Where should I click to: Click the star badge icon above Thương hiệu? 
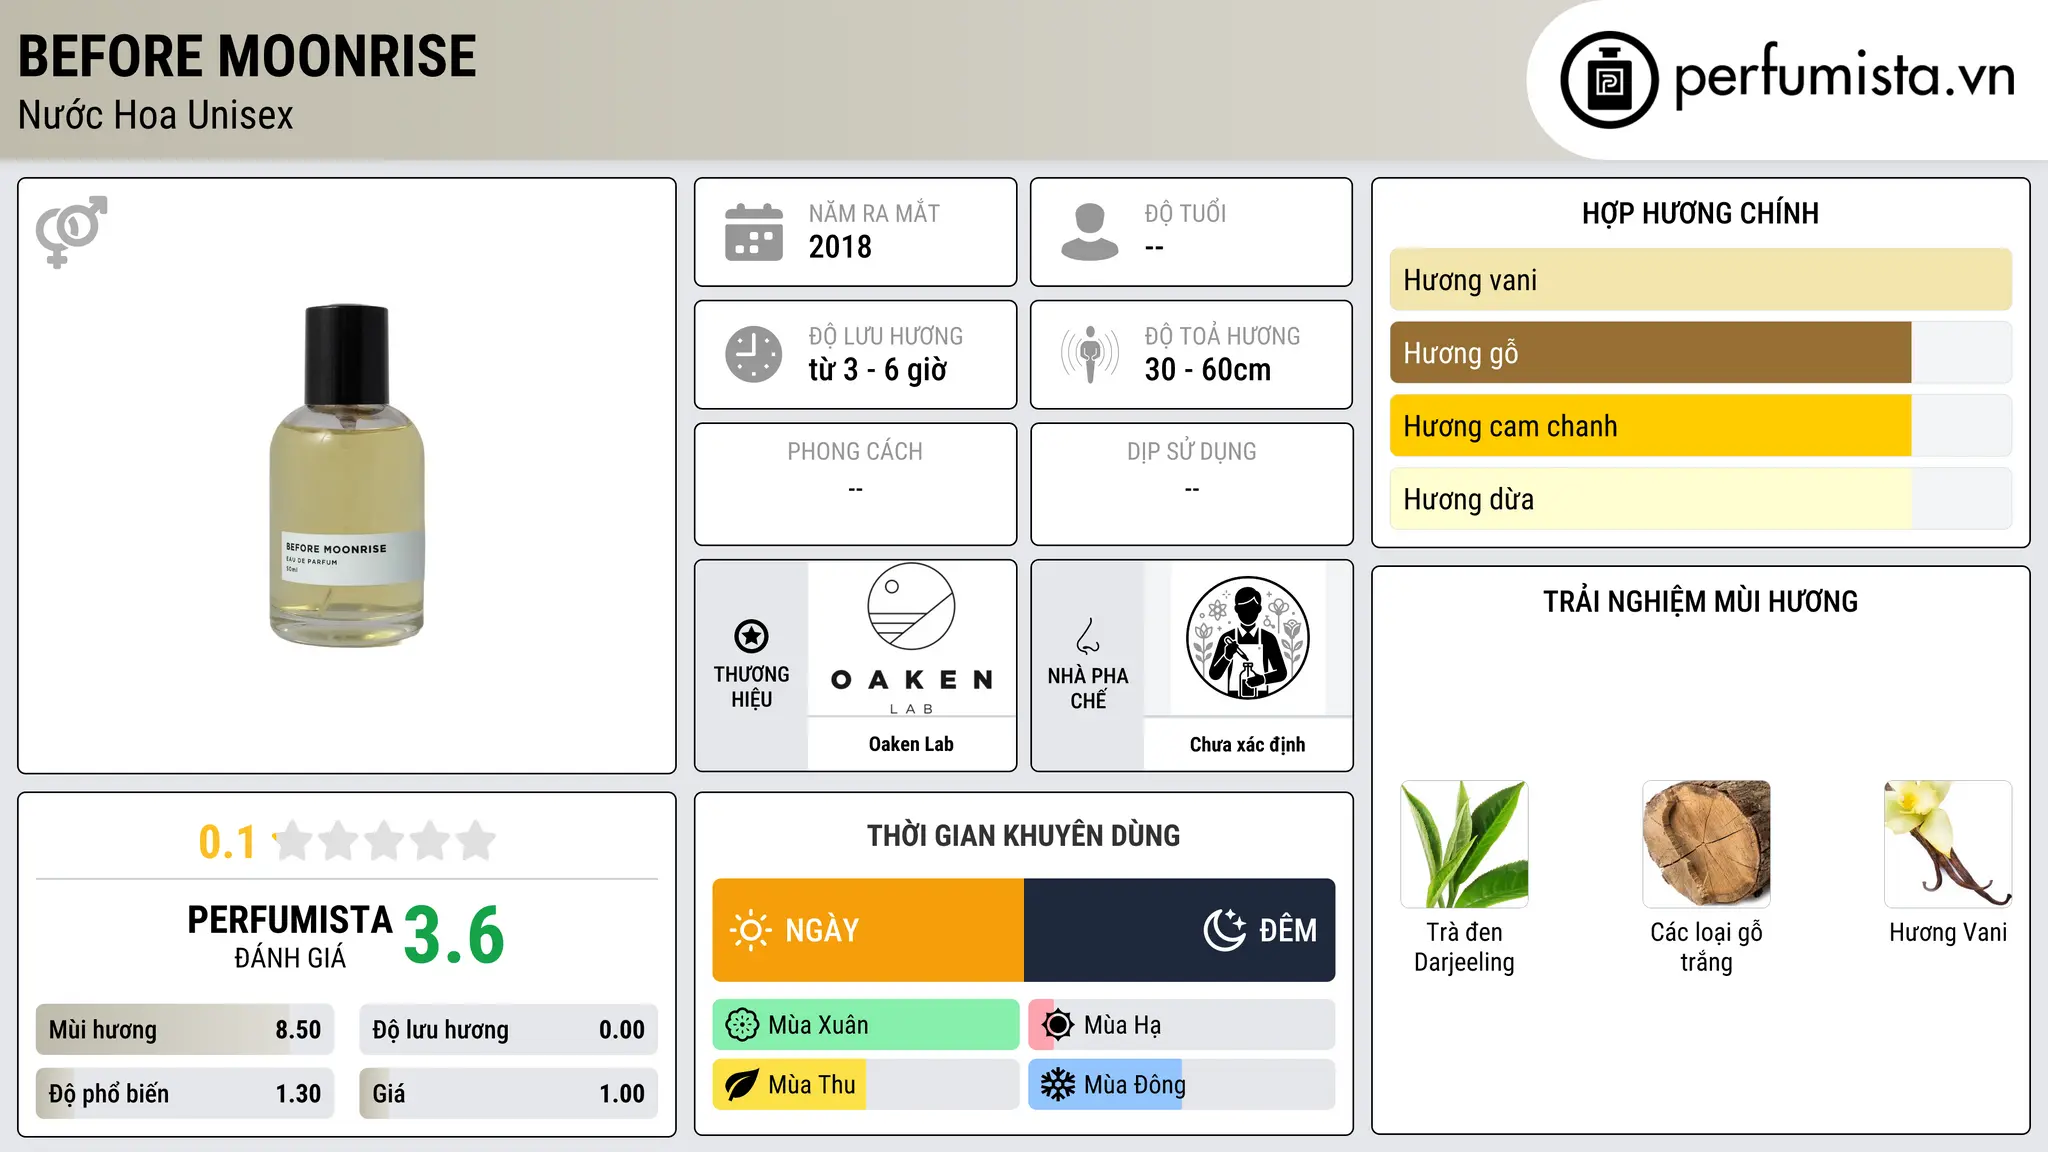[x=751, y=636]
